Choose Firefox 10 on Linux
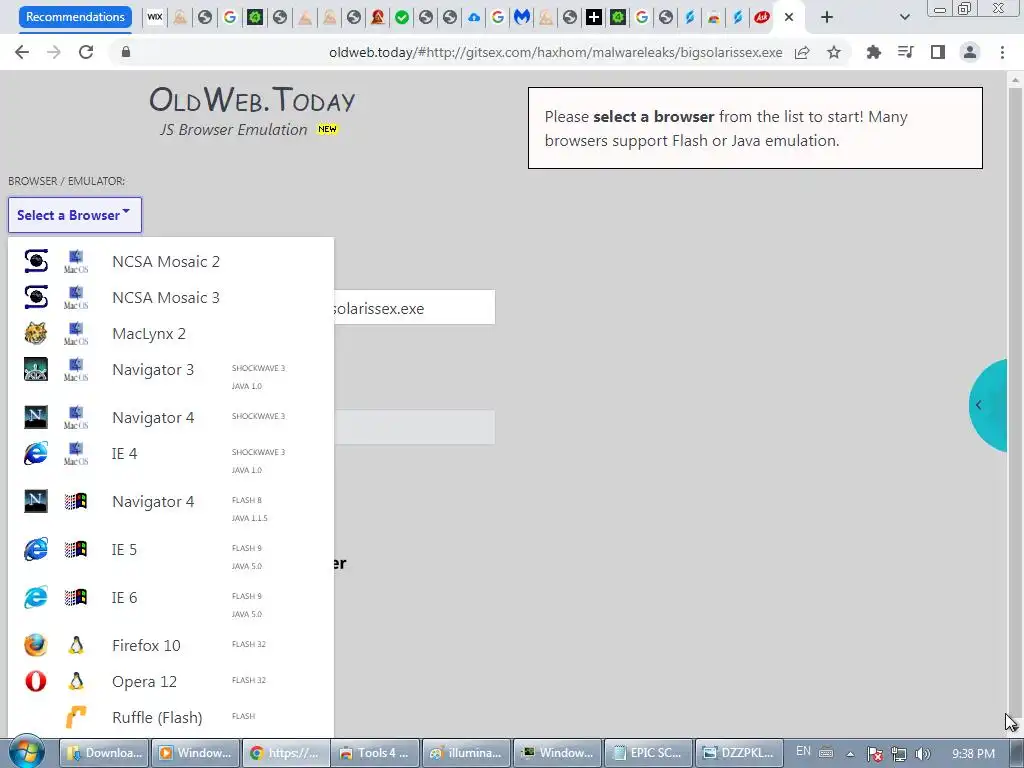The width and height of the screenshot is (1024, 768). 170,645
